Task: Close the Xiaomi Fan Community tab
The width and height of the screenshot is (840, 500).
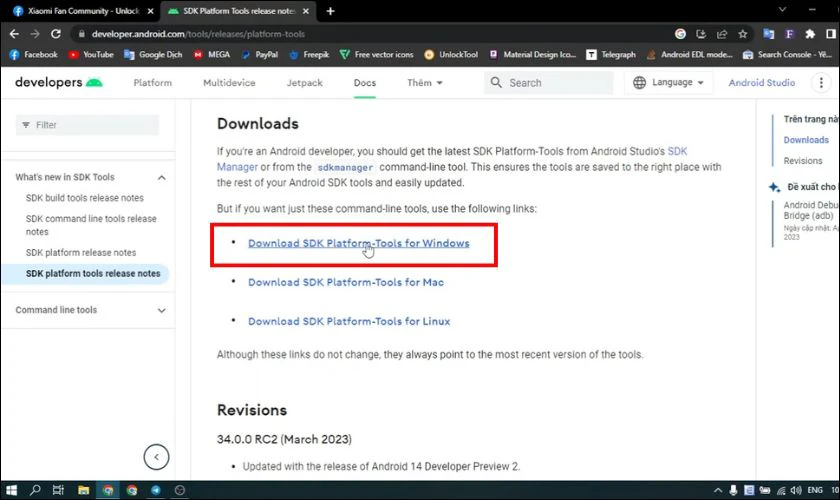Action: [151, 11]
